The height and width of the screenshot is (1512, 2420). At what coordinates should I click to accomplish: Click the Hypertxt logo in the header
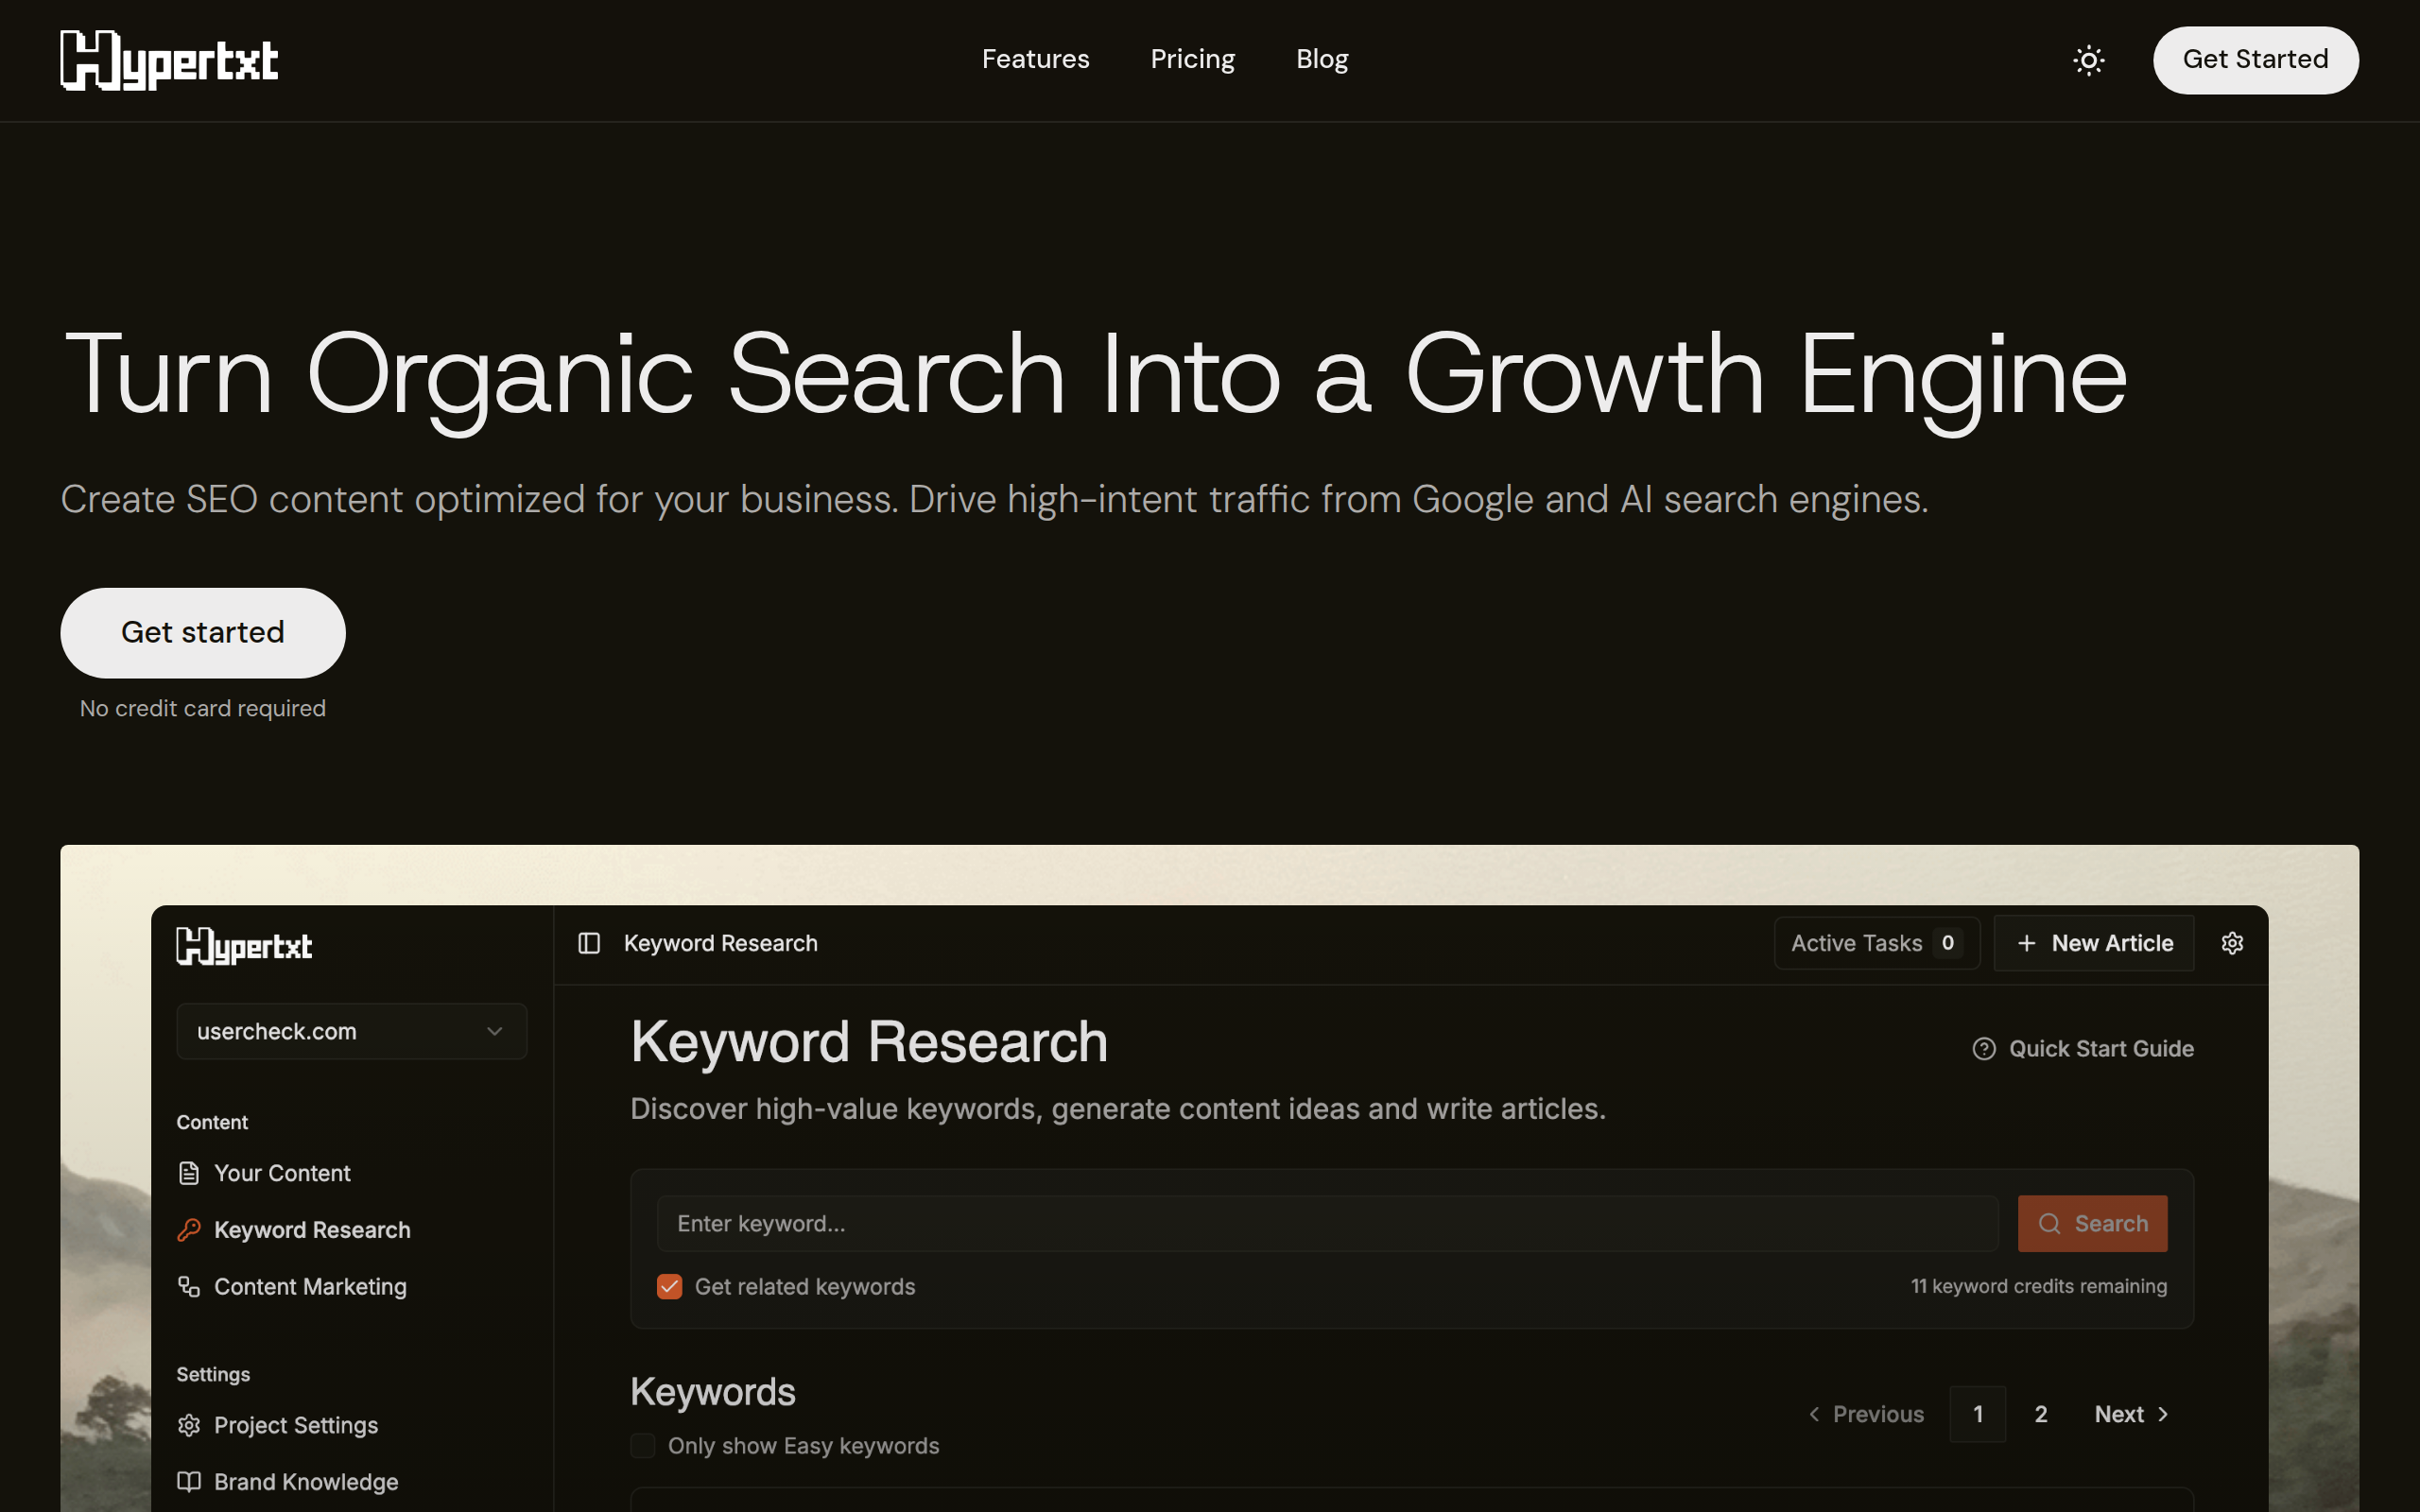tap(169, 60)
